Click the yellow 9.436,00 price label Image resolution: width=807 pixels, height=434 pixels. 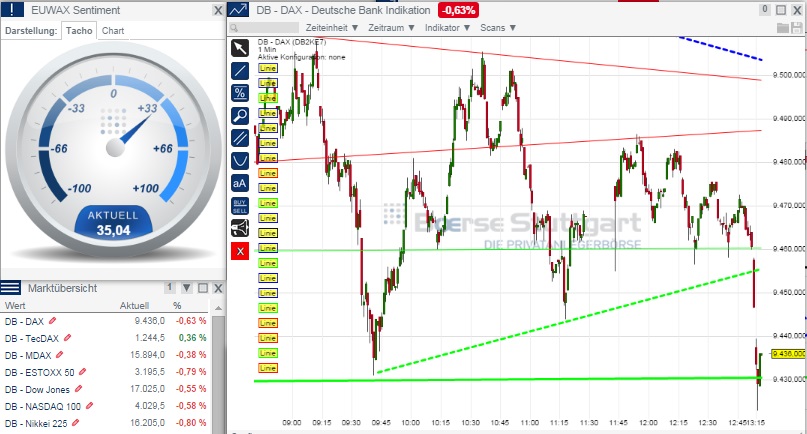(788, 354)
